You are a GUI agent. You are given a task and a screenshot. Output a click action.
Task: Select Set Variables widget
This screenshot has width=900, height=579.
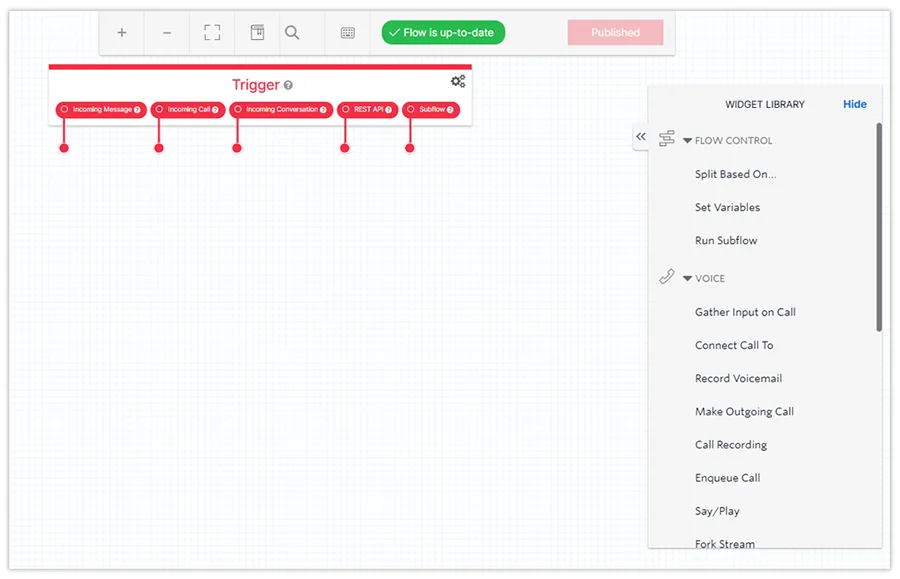pos(727,207)
